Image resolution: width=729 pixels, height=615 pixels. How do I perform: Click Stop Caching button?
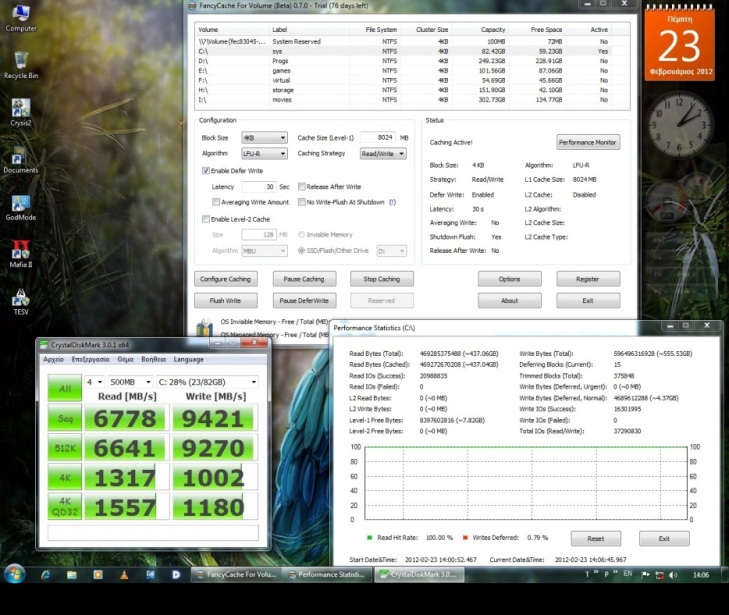[382, 279]
